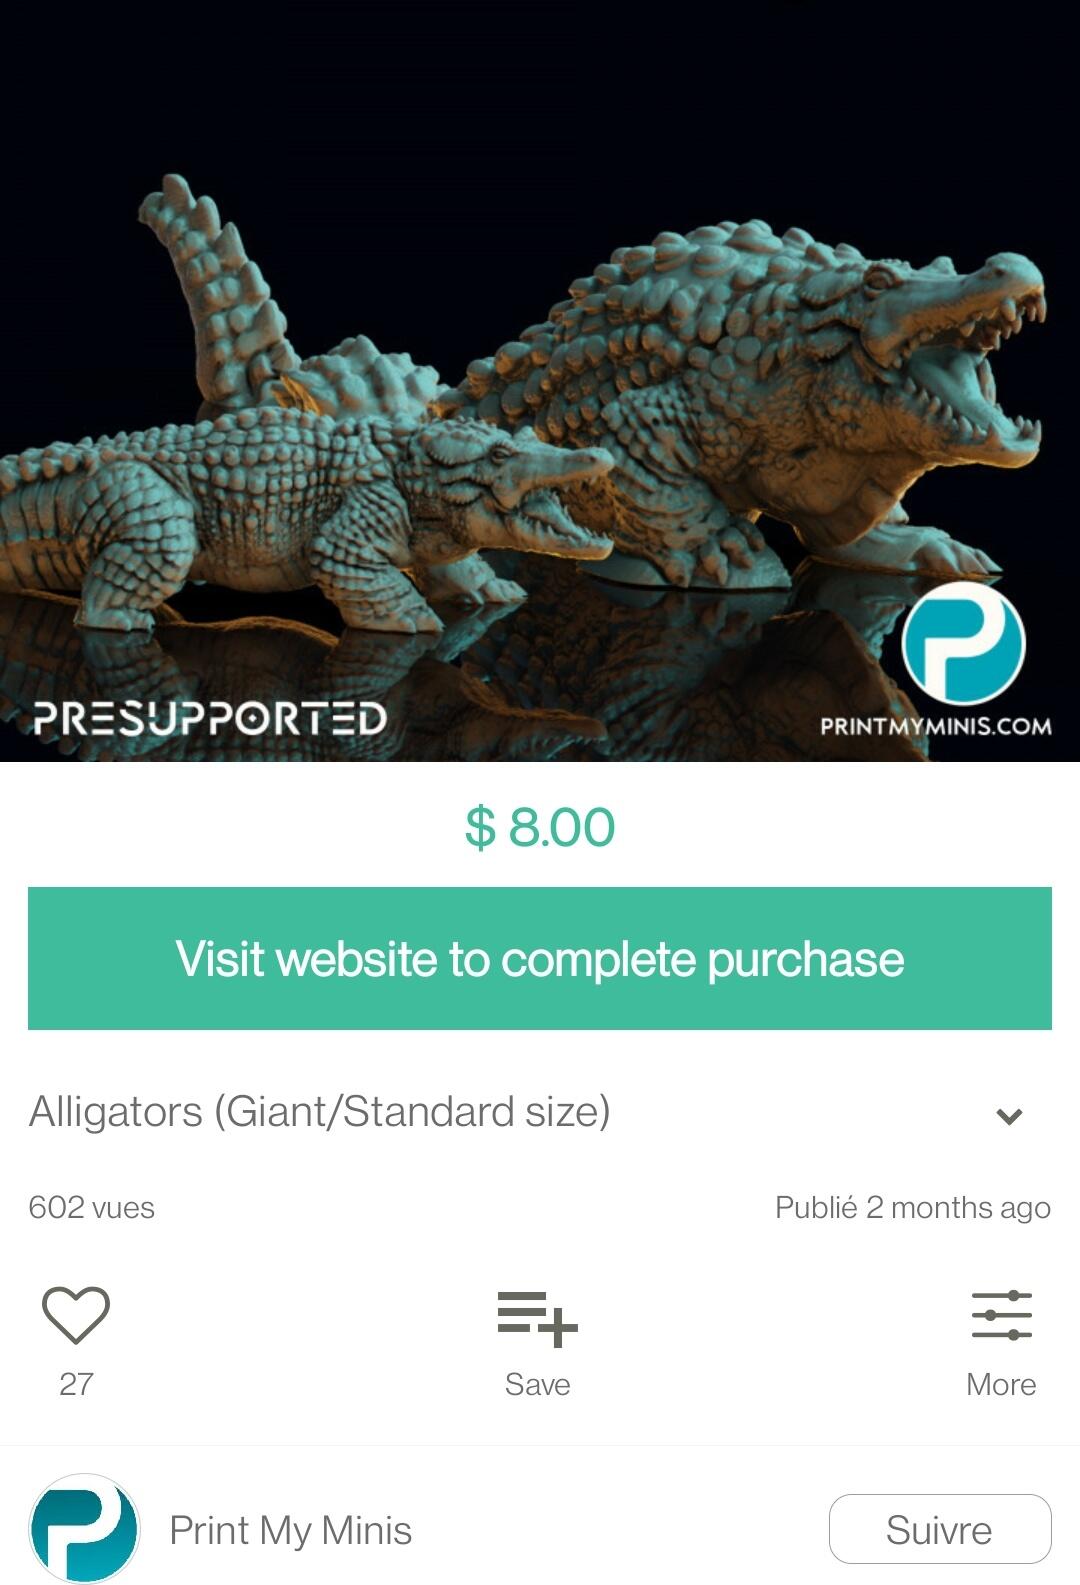Viewport: 1080px width, 1585px height.
Task: Open Print My Minis creator name
Action: point(291,1530)
